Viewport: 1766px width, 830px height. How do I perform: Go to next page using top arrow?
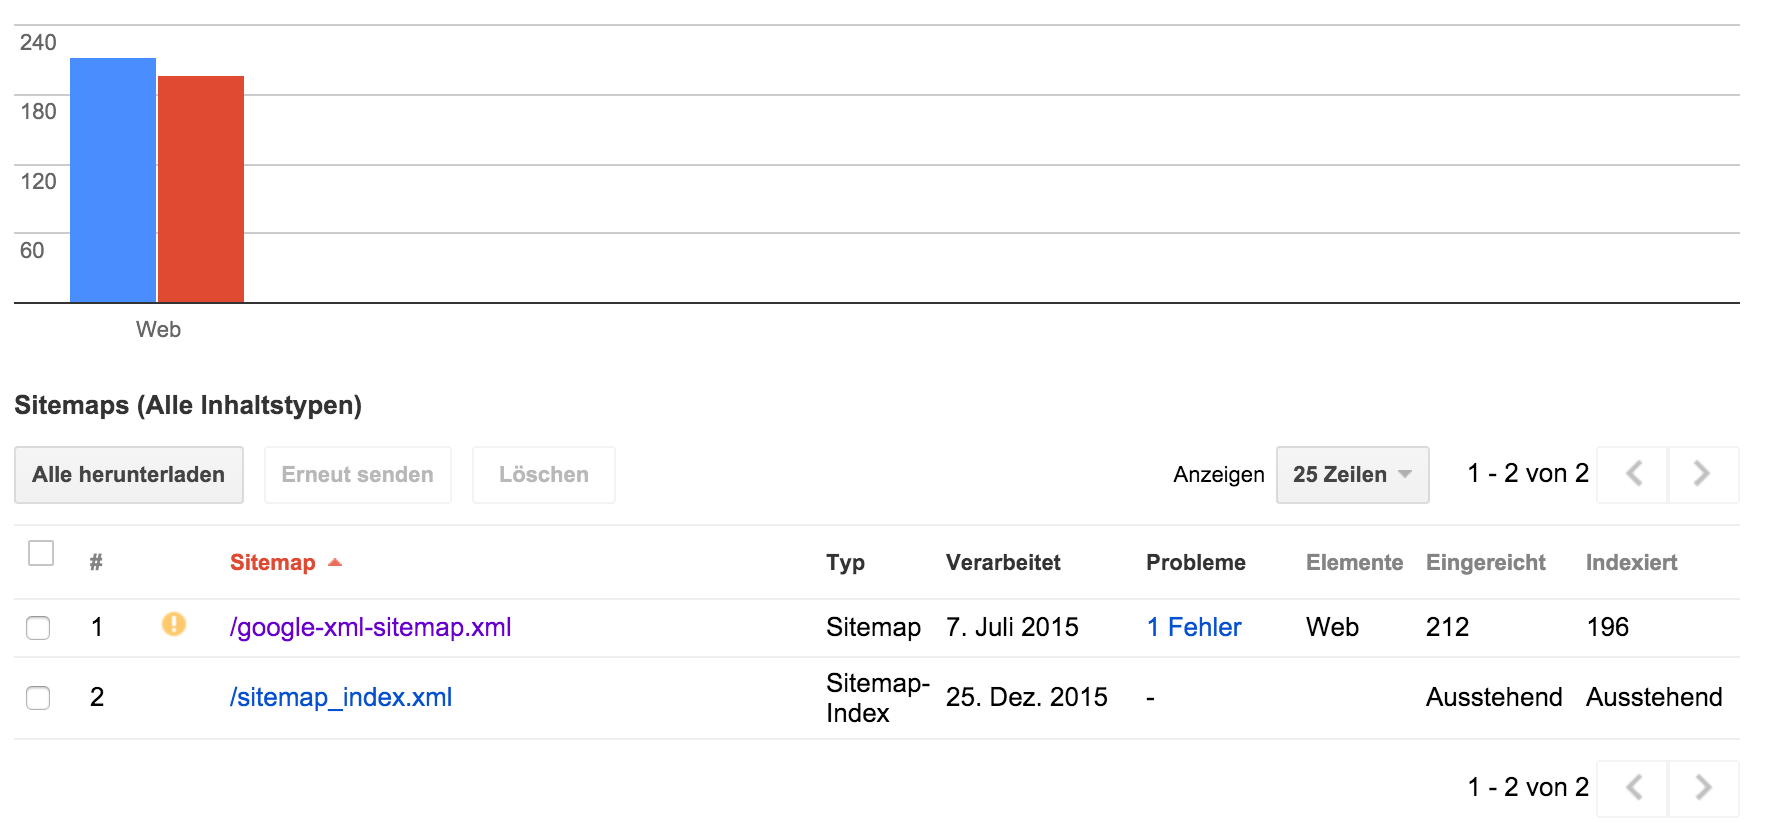(x=1703, y=474)
